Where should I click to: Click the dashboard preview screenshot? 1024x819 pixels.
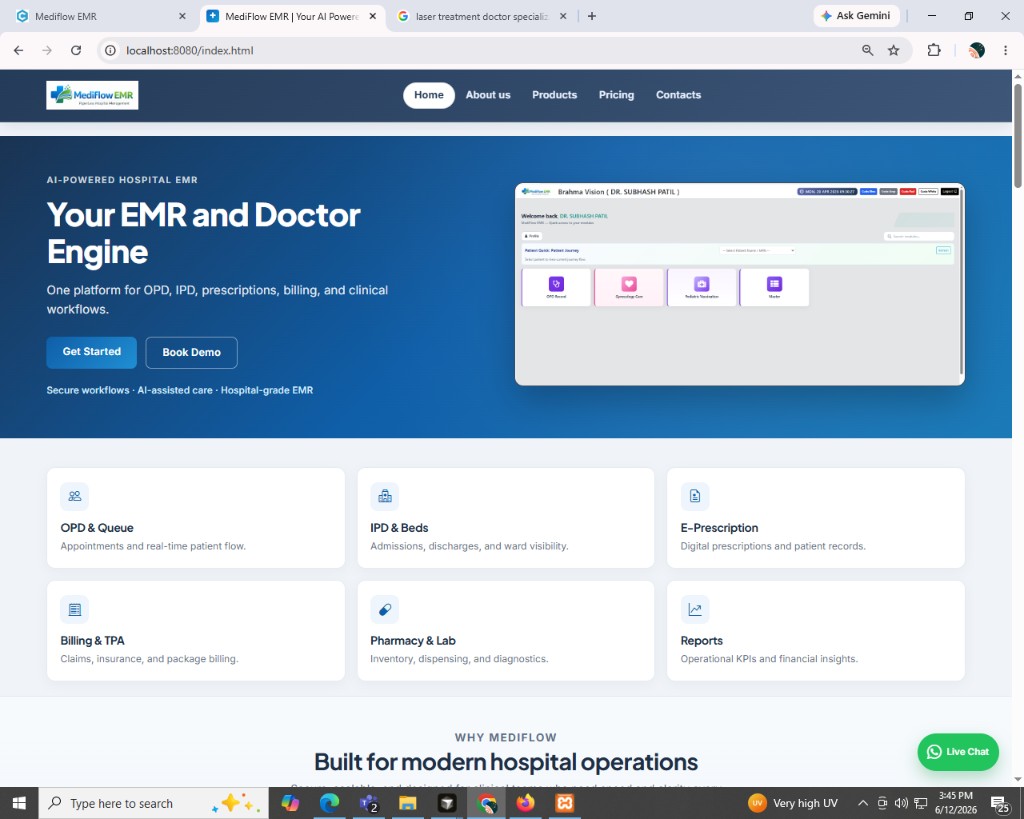[739, 284]
